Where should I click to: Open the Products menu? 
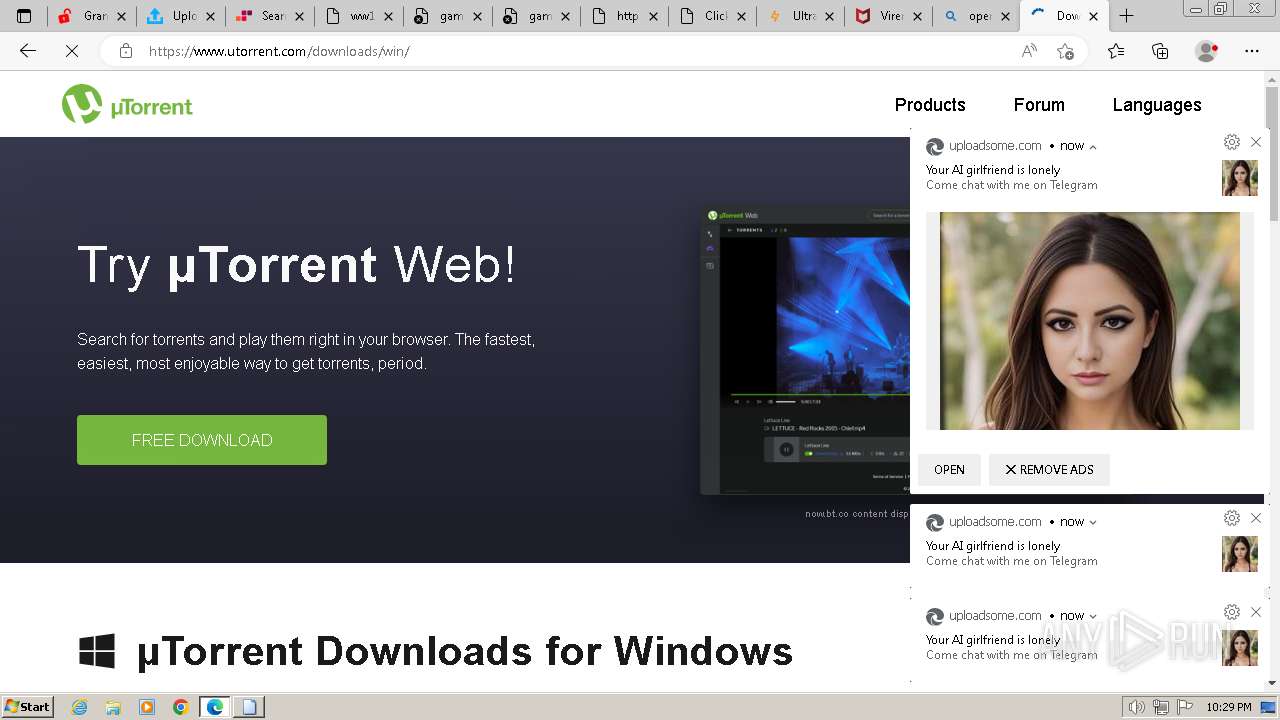click(930, 105)
